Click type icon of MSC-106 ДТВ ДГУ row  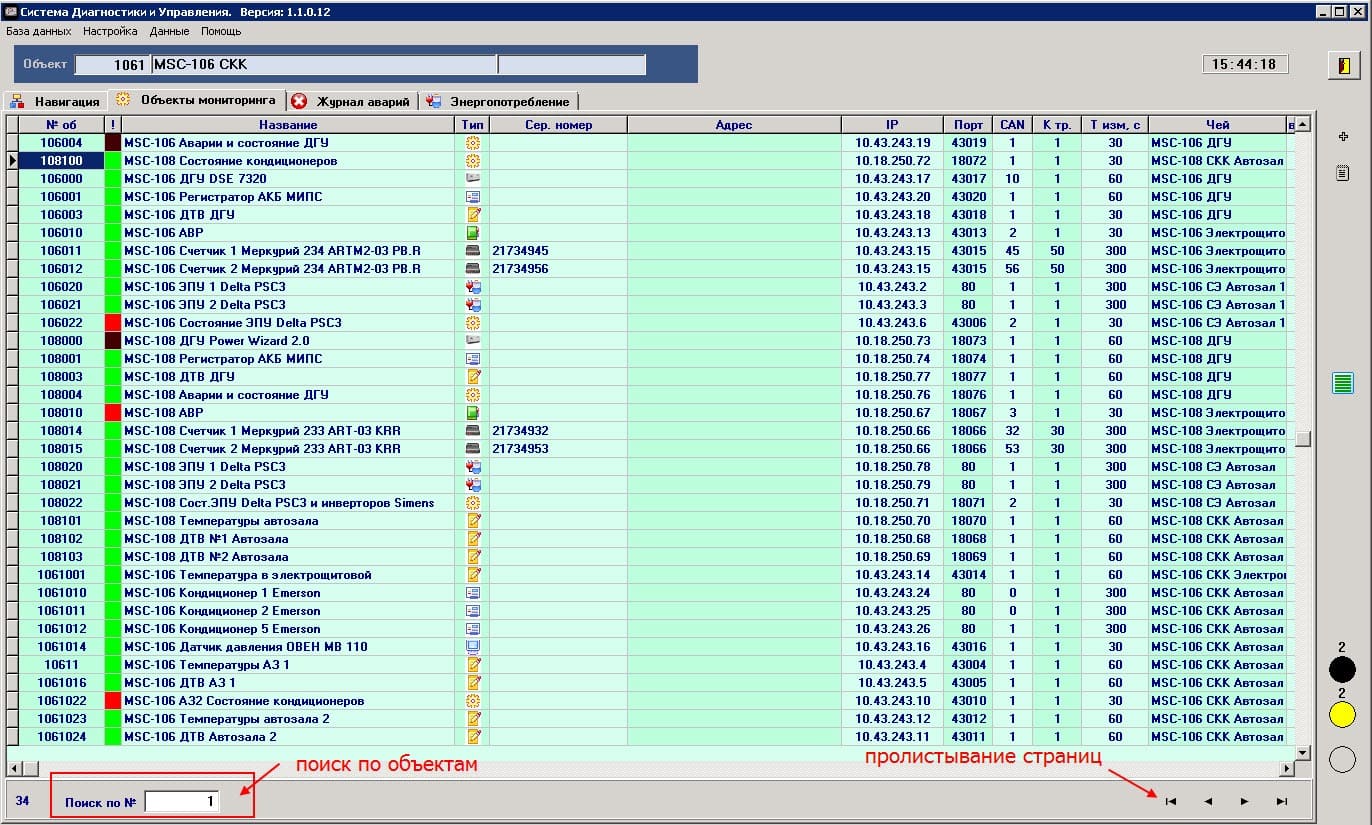click(x=473, y=215)
